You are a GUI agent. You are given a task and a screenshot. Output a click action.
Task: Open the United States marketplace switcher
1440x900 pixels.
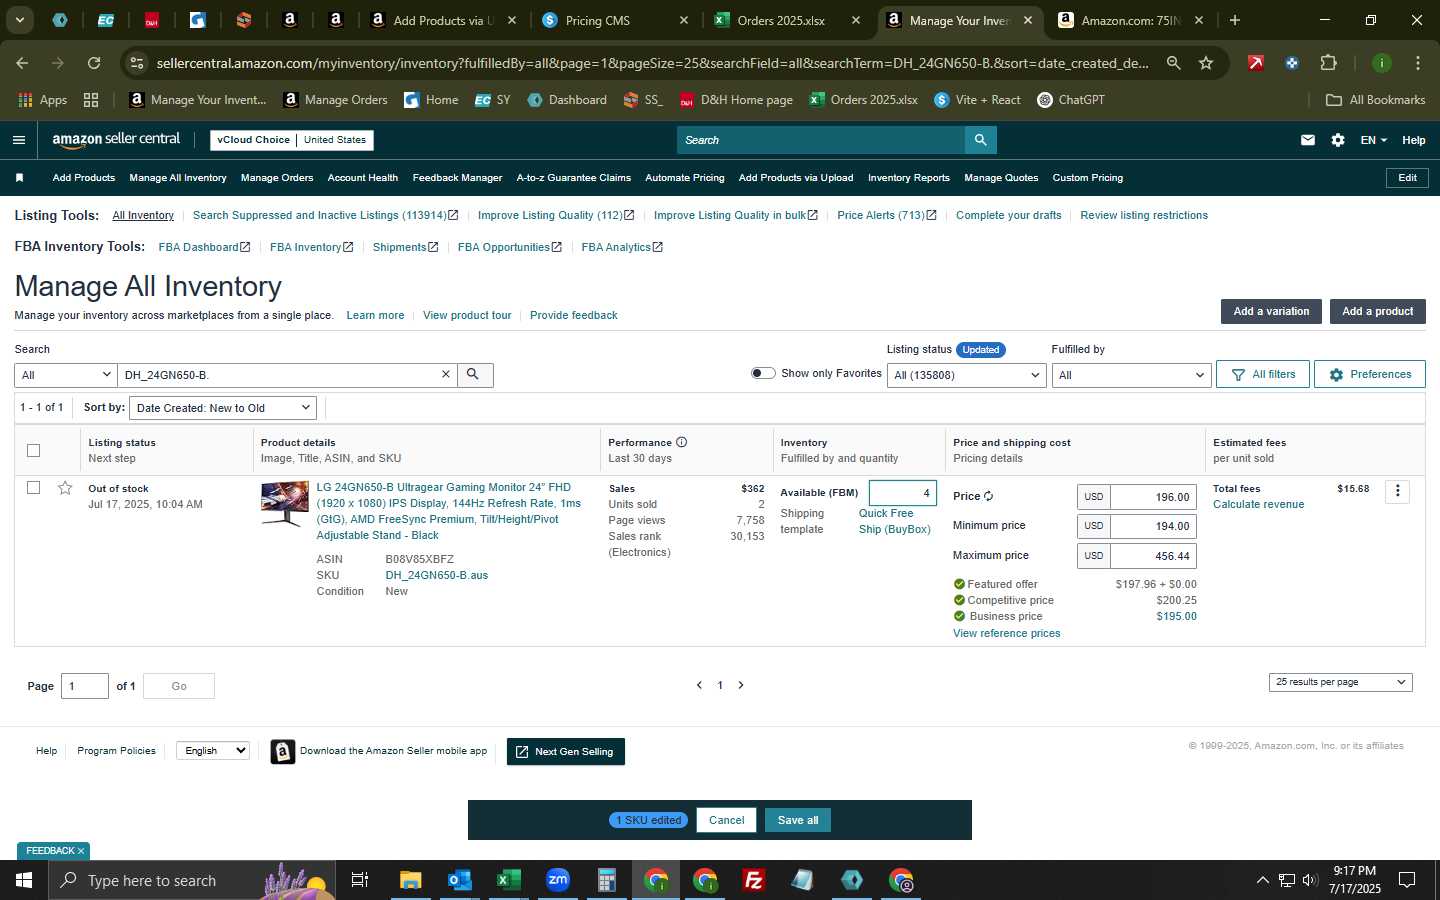[334, 140]
